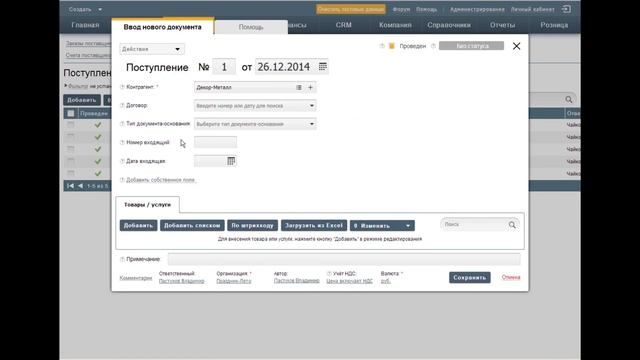Click help icon next to Номер входящий
Screen dimensions: 640x360
click(x=122, y=142)
